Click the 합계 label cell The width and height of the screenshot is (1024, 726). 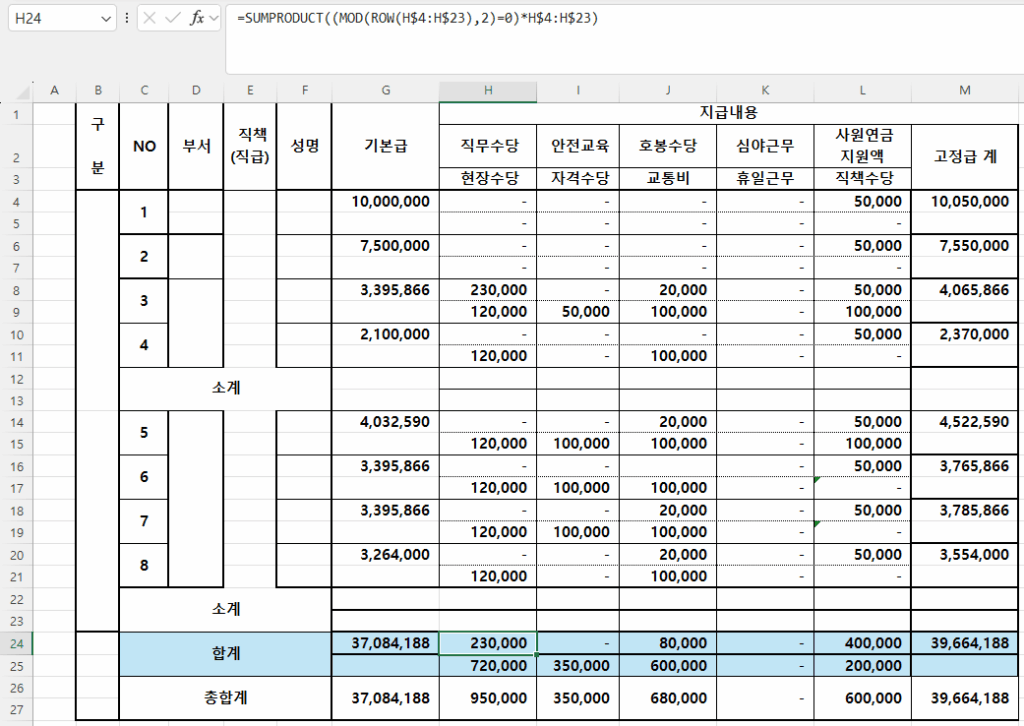[x=226, y=654]
